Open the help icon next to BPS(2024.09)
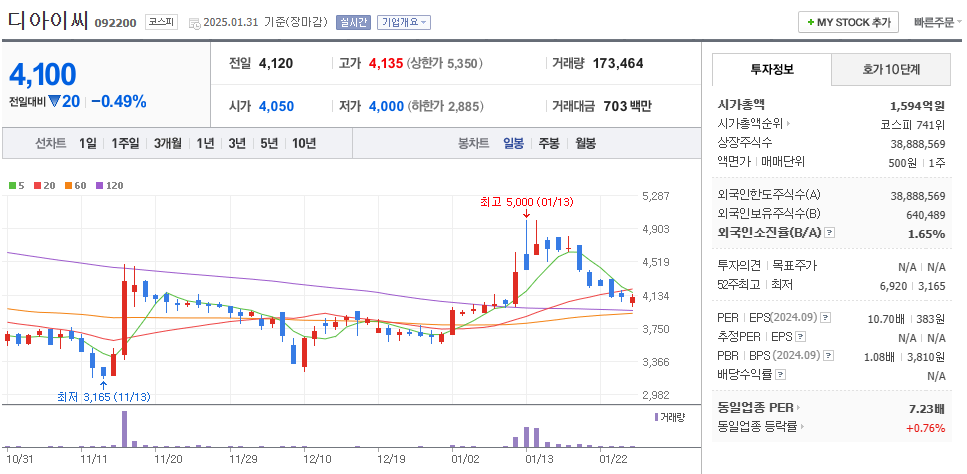The image size is (967, 474). (x=829, y=356)
